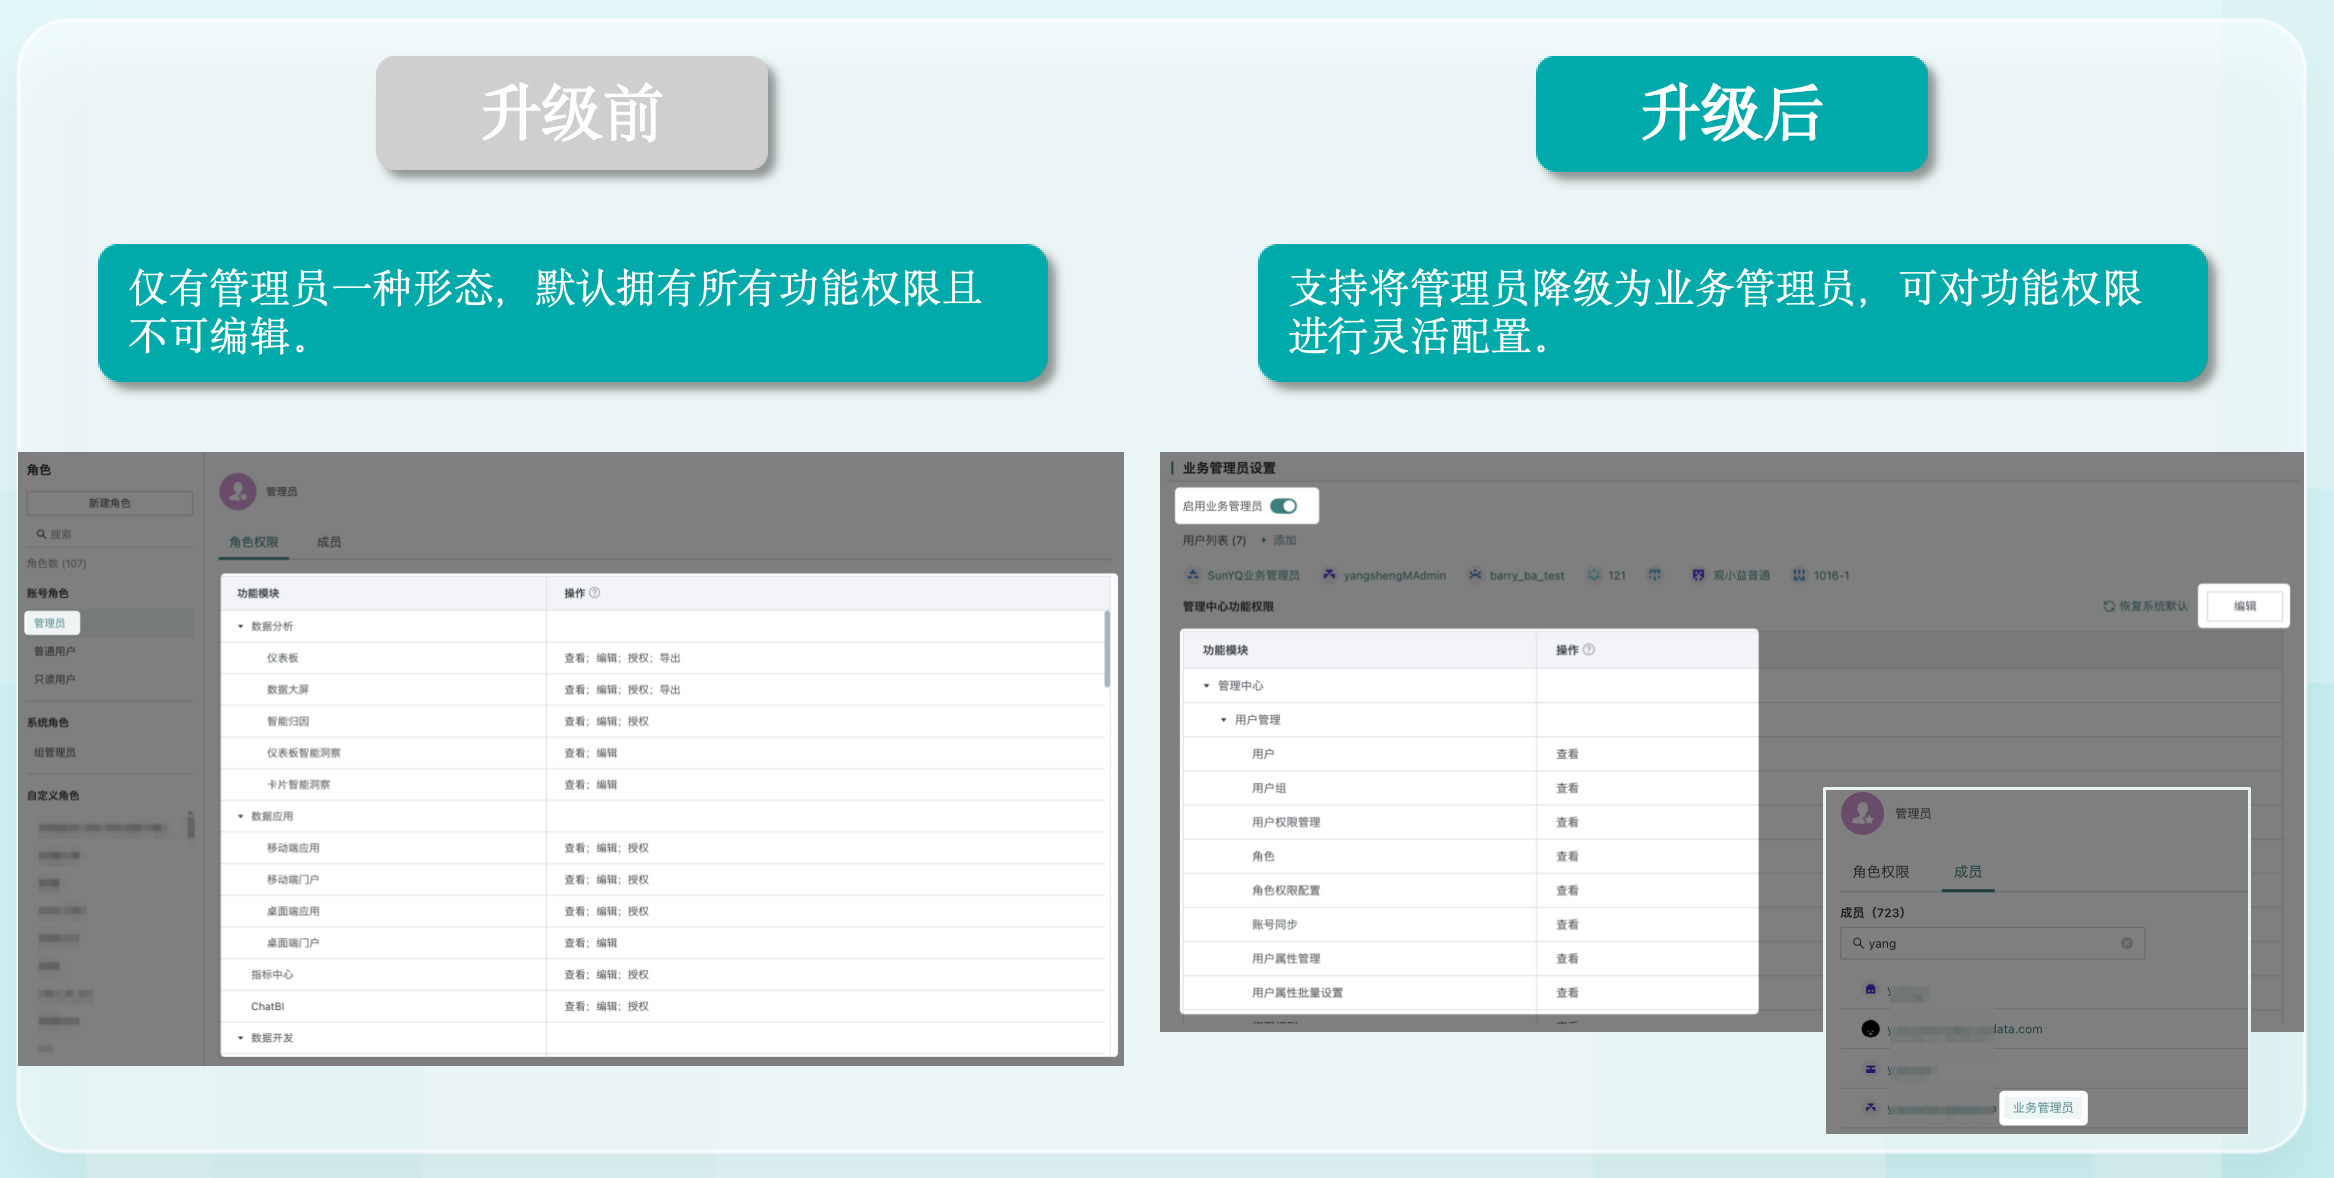
Task: Collapse the 用户管理 tree node
Action: pyautogui.click(x=1223, y=720)
